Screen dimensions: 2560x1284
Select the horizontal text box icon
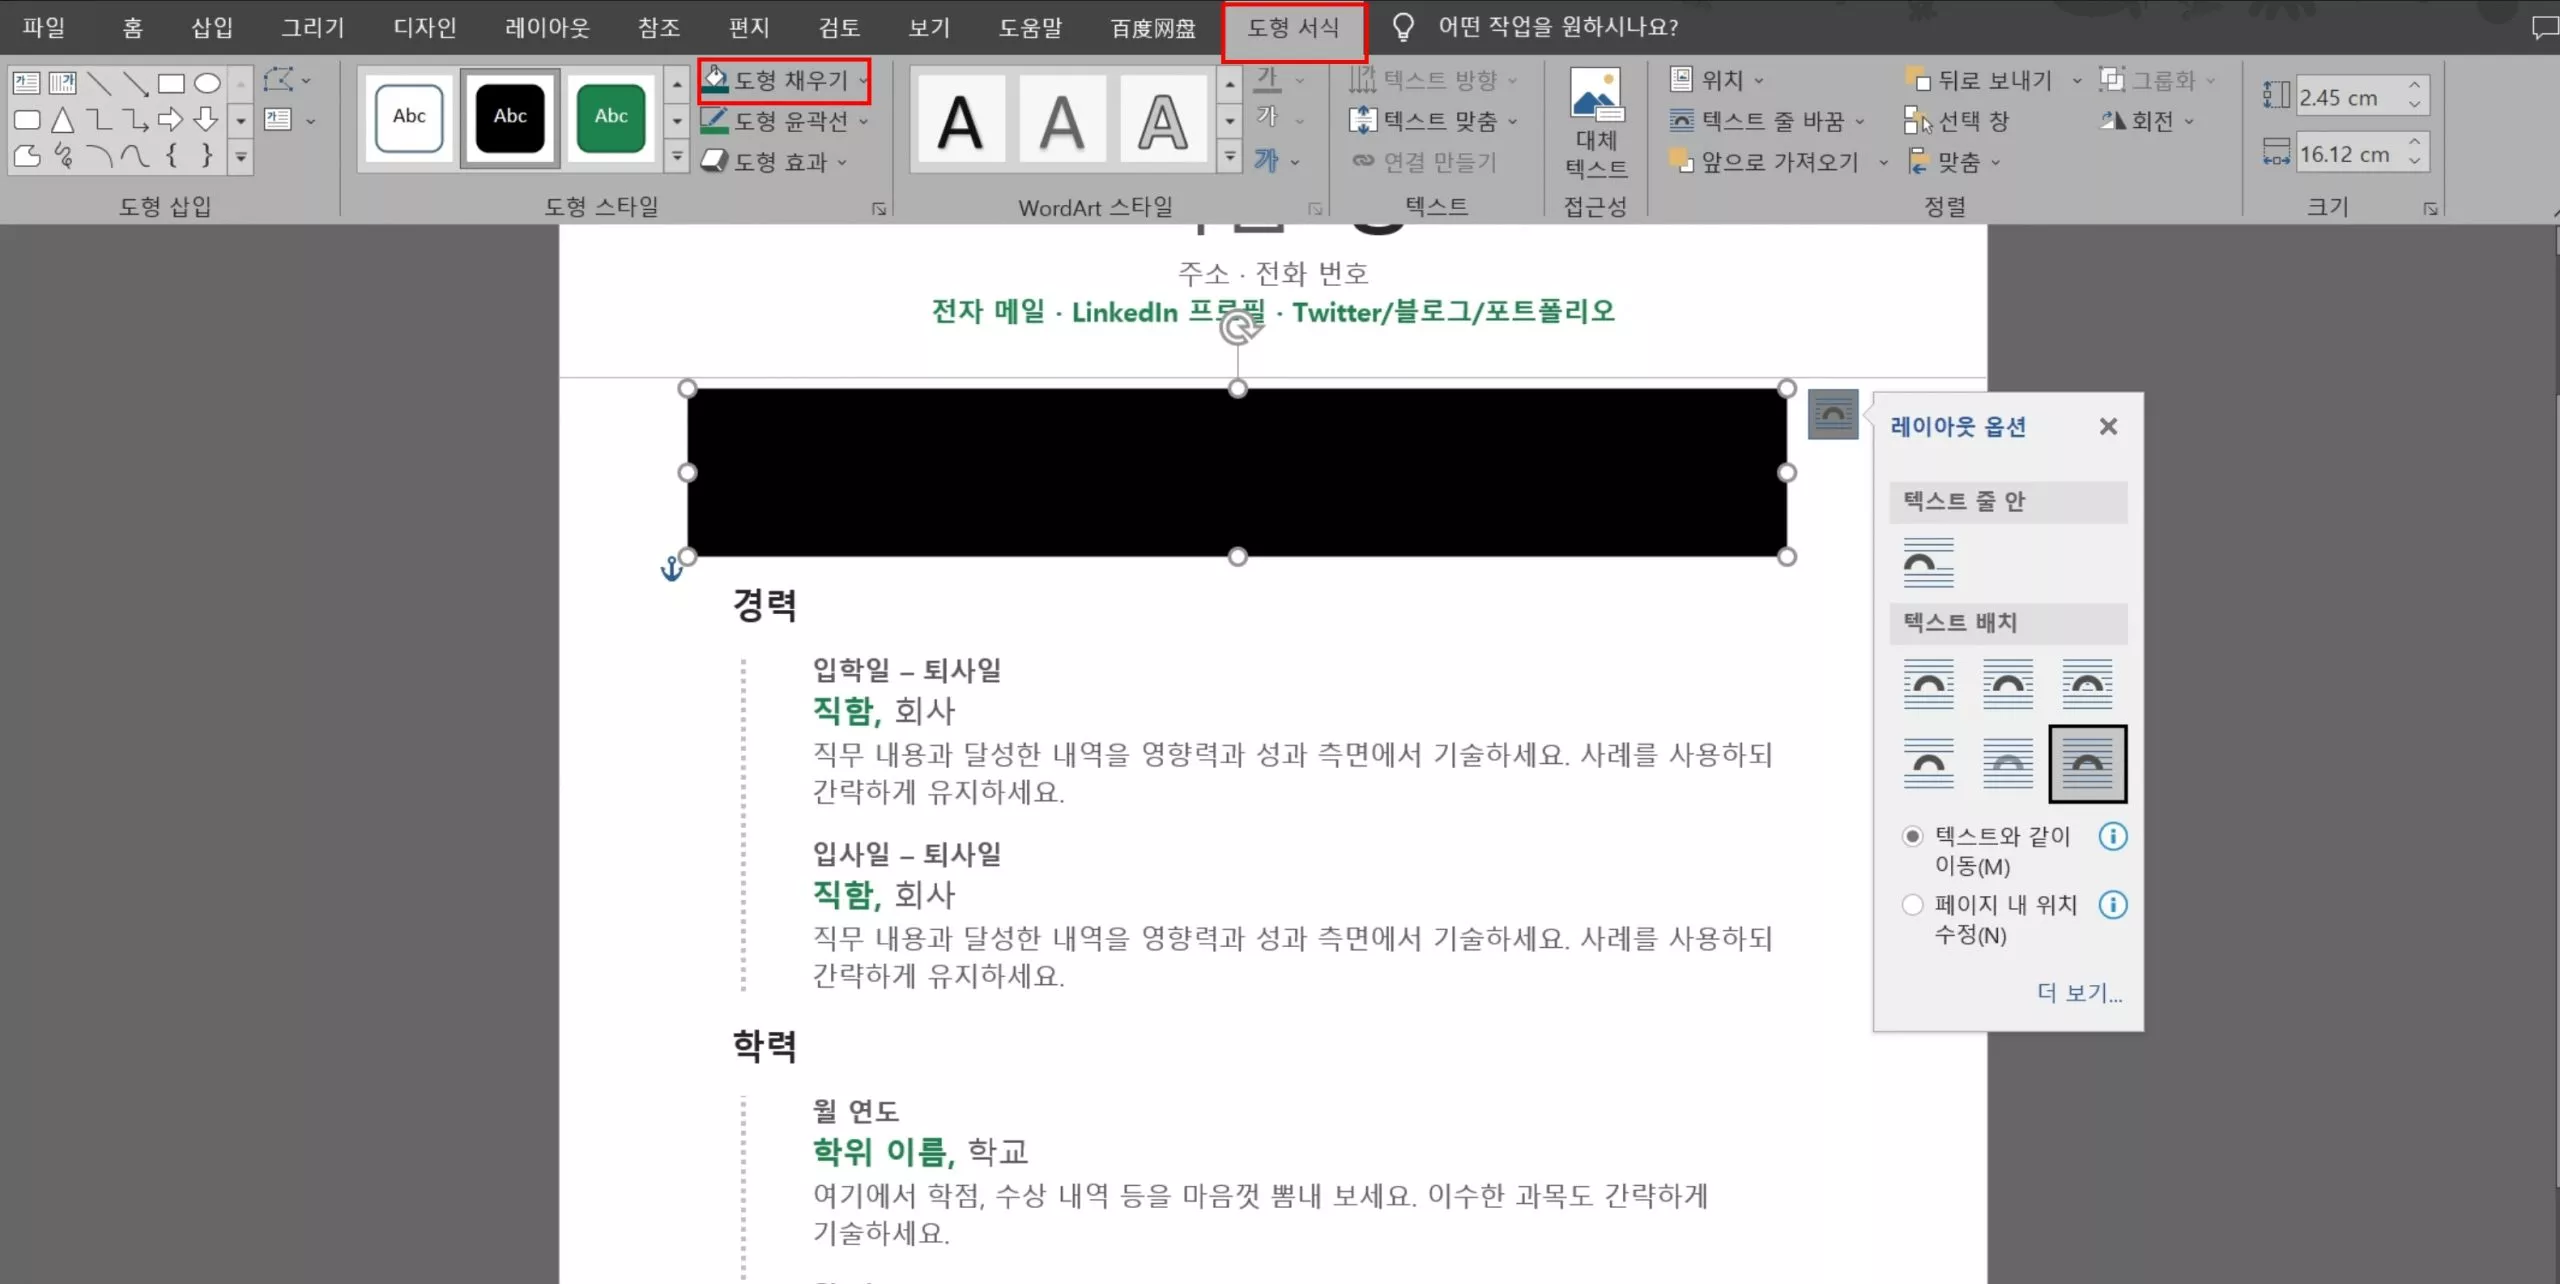click(25, 84)
